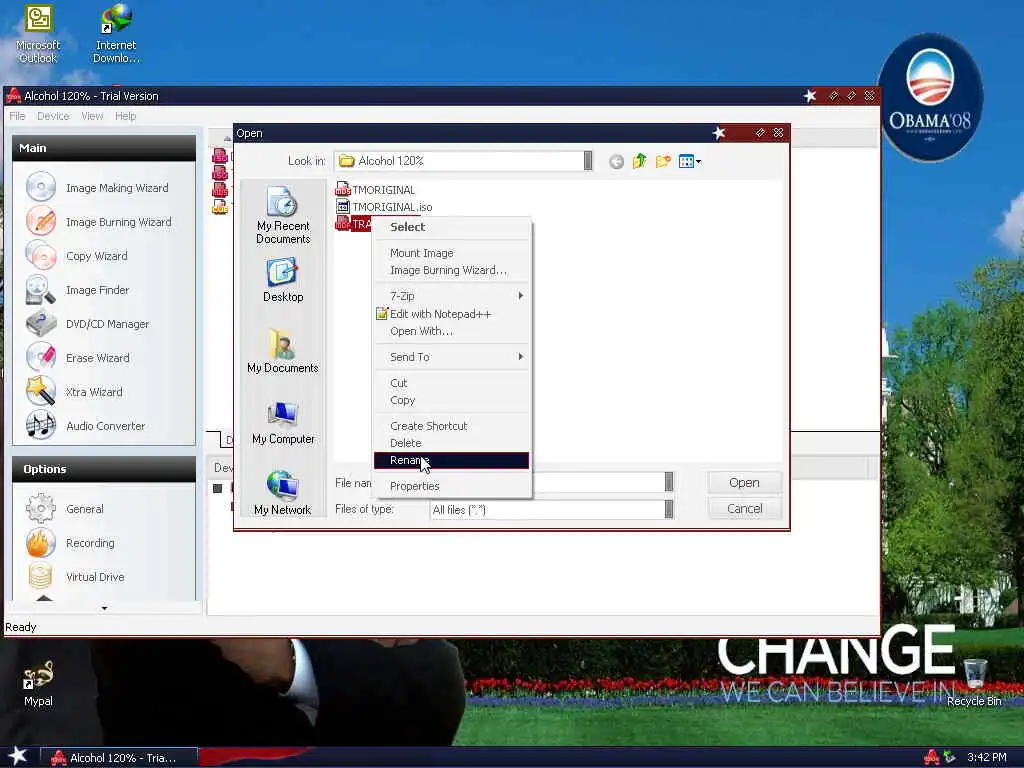1024x768 pixels.
Task: Click the Cancel button
Action: click(744, 509)
